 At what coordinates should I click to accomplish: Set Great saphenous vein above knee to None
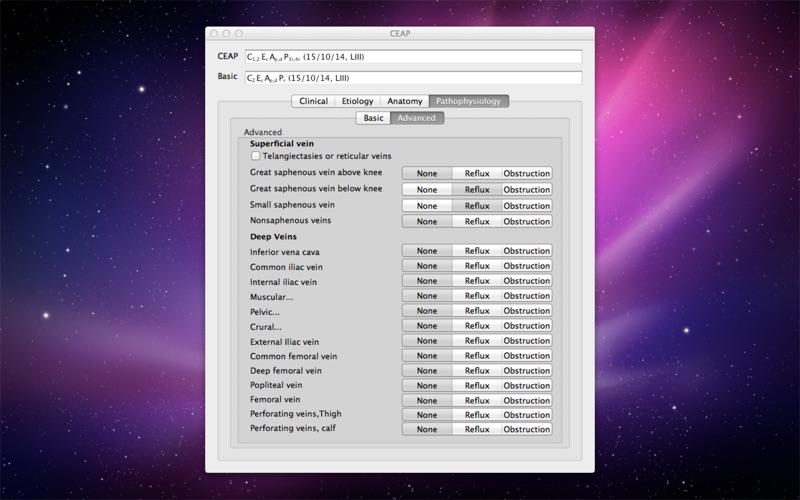tap(427, 173)
